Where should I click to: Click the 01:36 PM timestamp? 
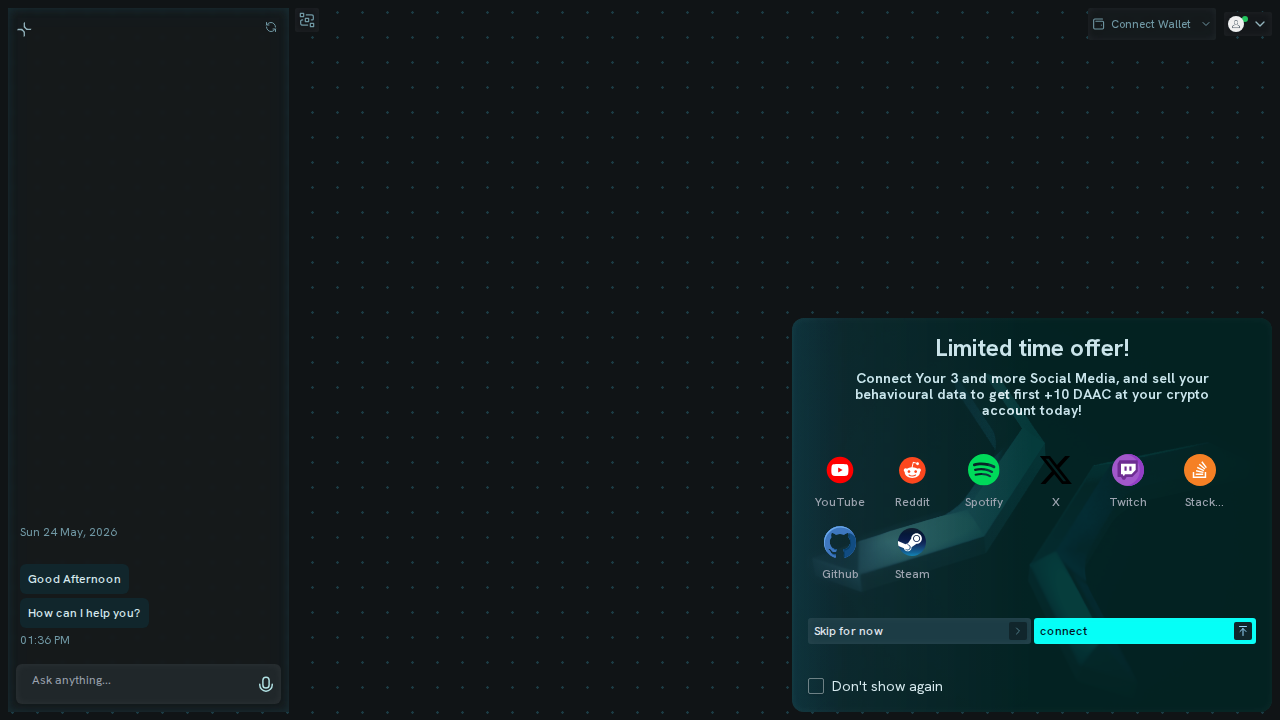[x=45, y=640]
